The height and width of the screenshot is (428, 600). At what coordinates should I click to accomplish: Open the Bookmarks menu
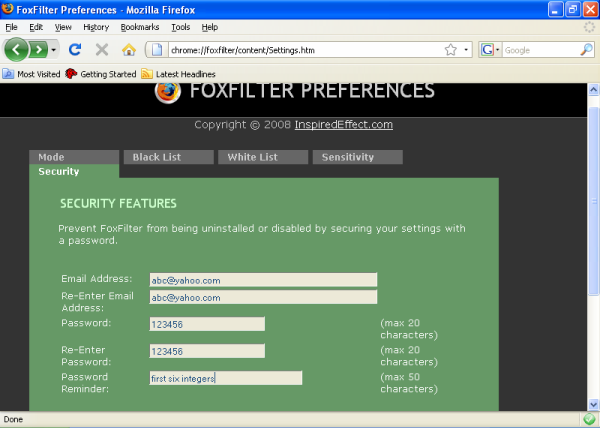pyautogui.click(x=140, y=27)
